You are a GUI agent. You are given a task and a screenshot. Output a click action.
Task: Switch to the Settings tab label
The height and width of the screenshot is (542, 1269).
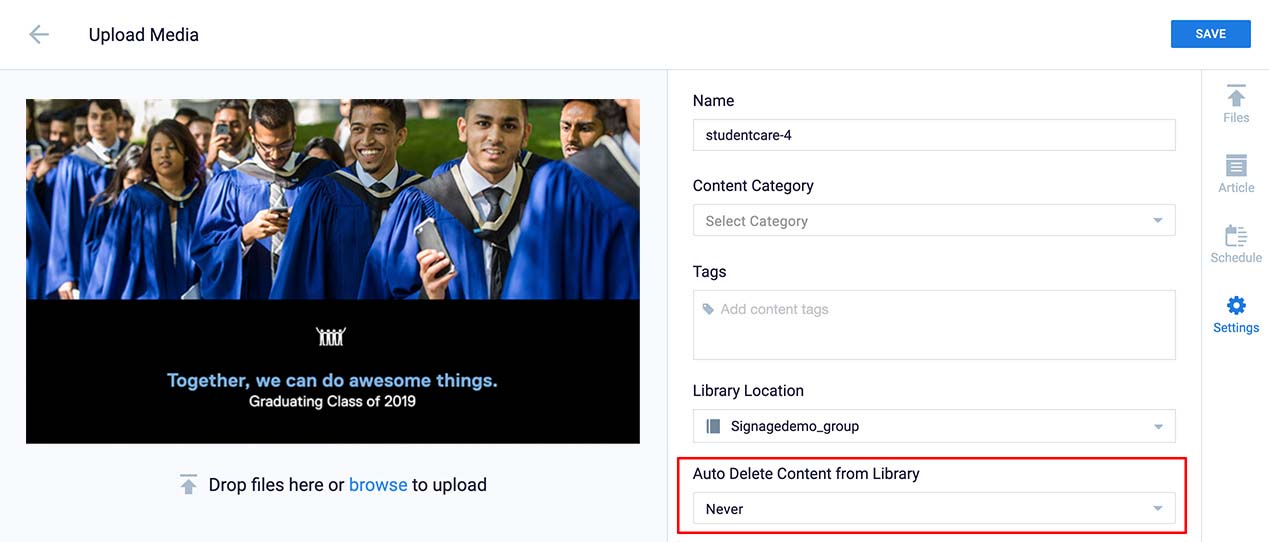tap(1236, 328)
